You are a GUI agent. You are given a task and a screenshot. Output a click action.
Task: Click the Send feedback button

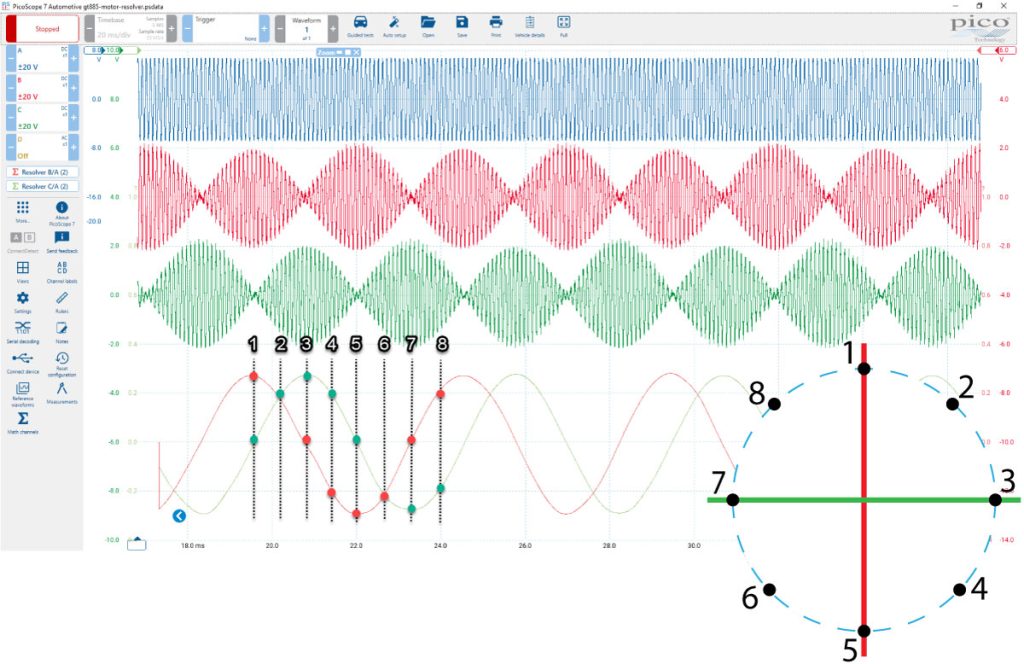pyautogui.click(x=62, y=242)
